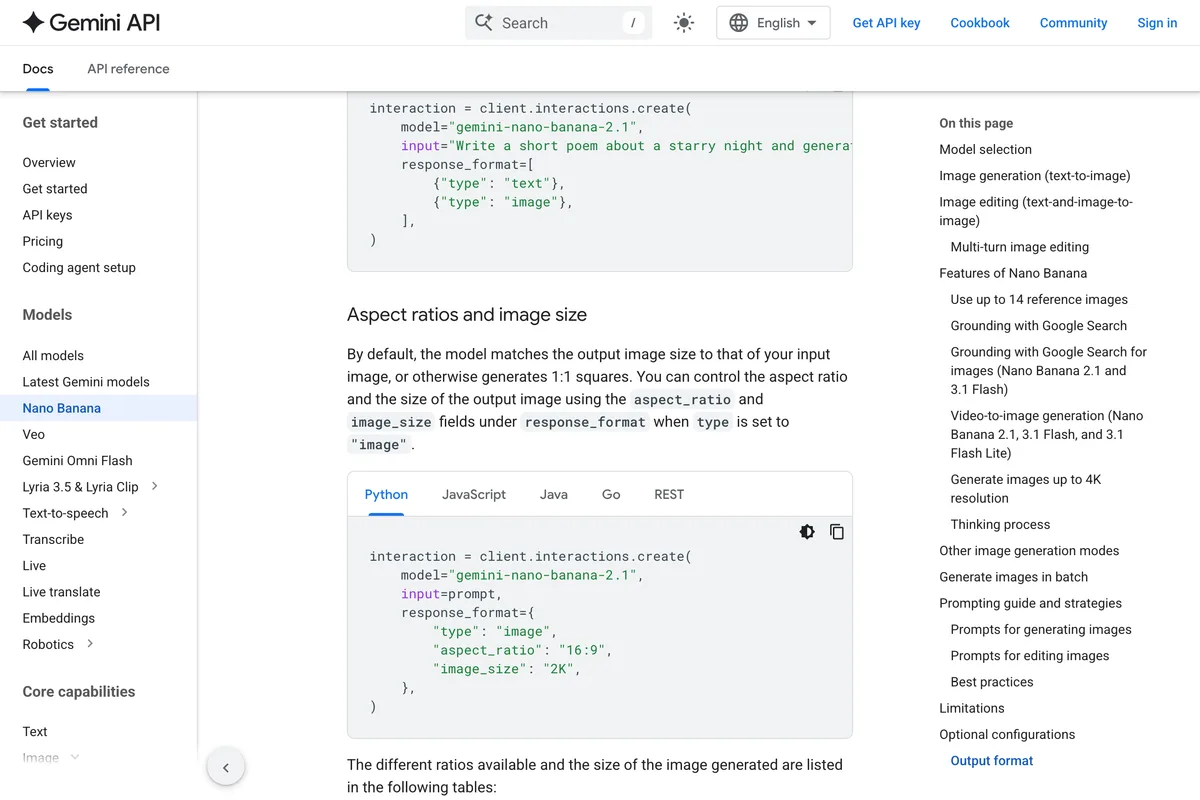Jump to Output format section

pyautogui.click(x=992, y=760)
